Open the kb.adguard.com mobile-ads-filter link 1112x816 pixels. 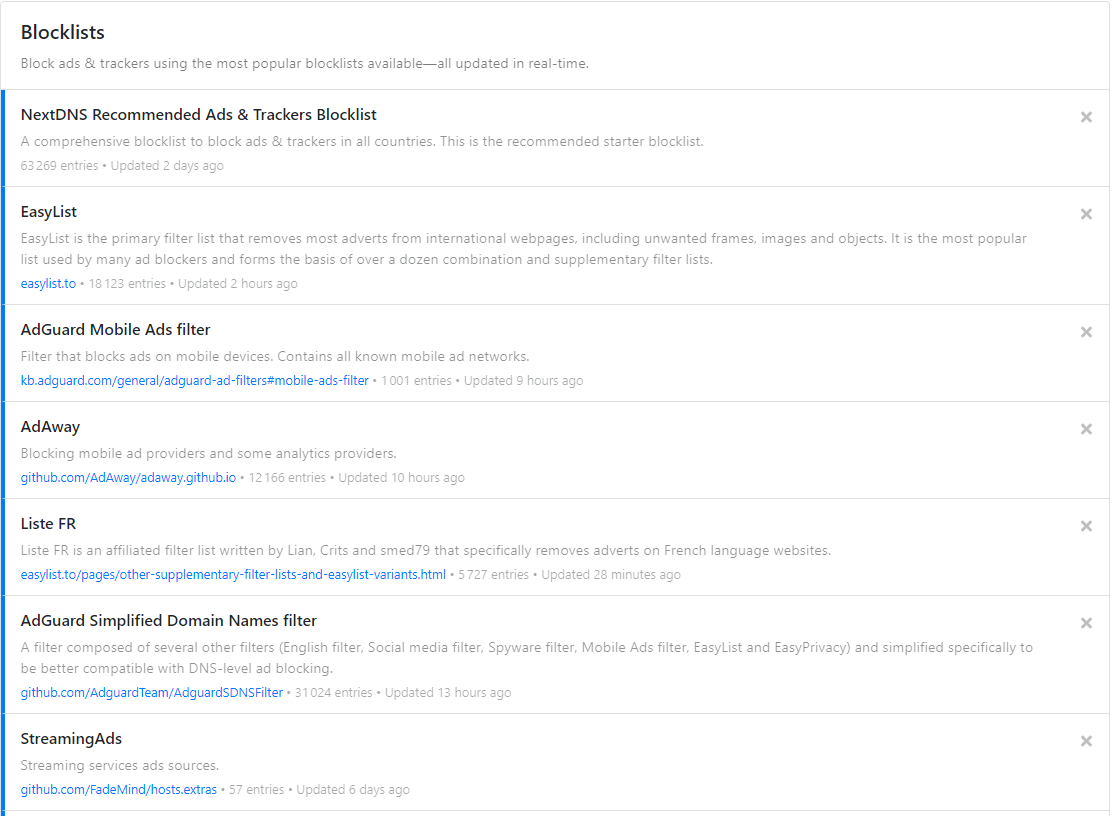tap(194, 381)
